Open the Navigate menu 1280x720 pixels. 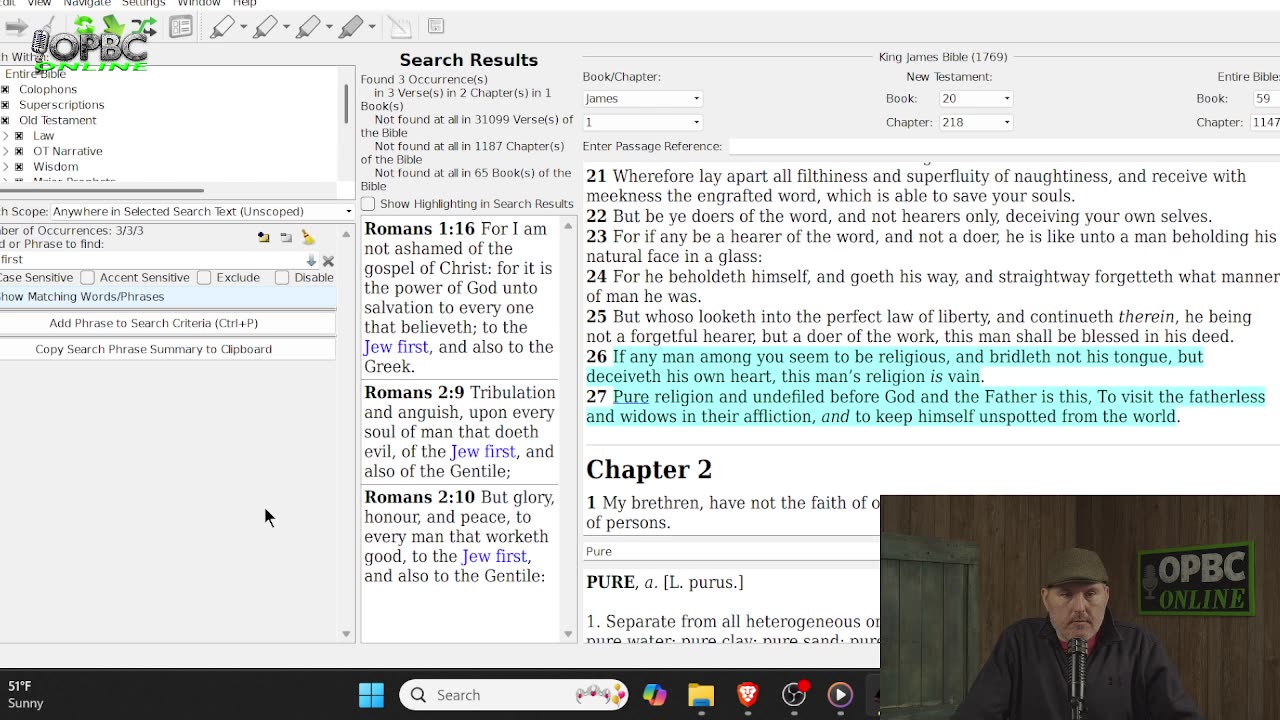(x=87, y=3)
